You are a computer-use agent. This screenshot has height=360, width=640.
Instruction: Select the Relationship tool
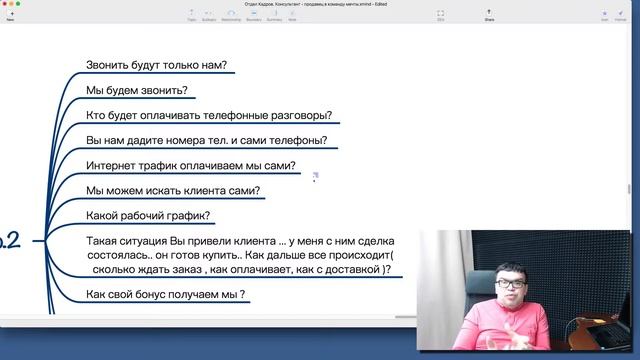point(231,15)
